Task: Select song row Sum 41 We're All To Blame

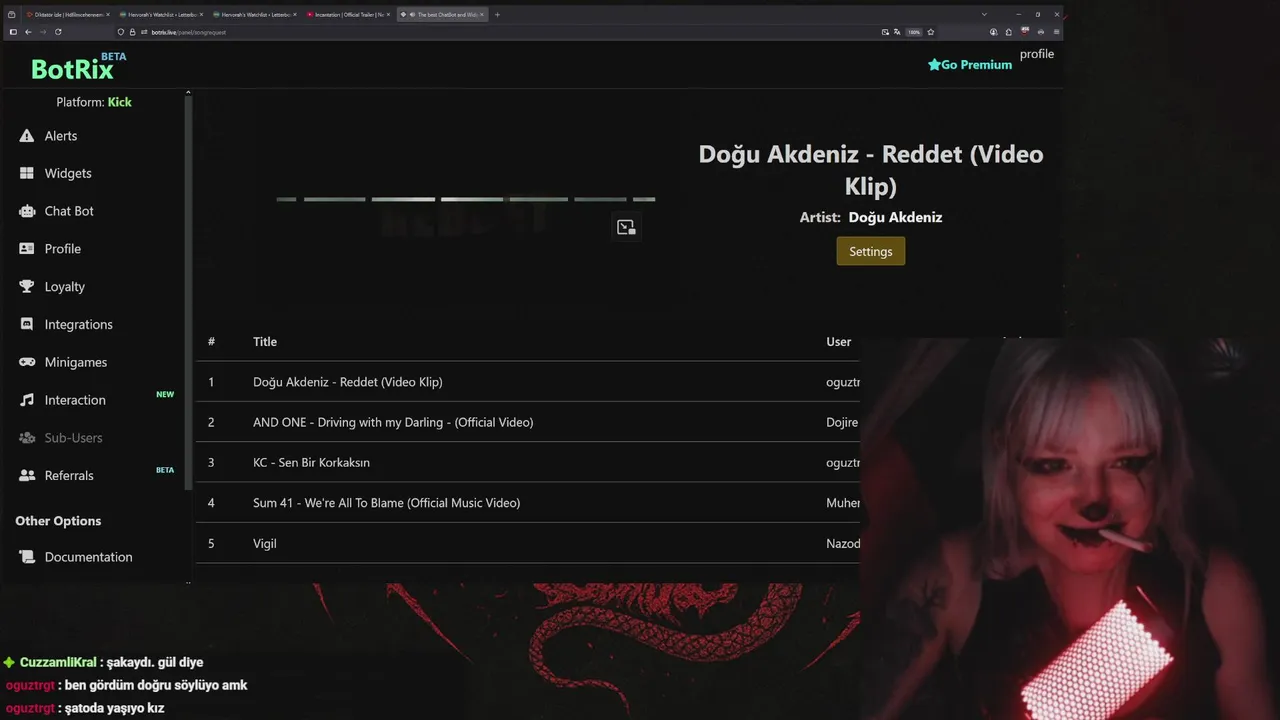Action: point(528,503)
